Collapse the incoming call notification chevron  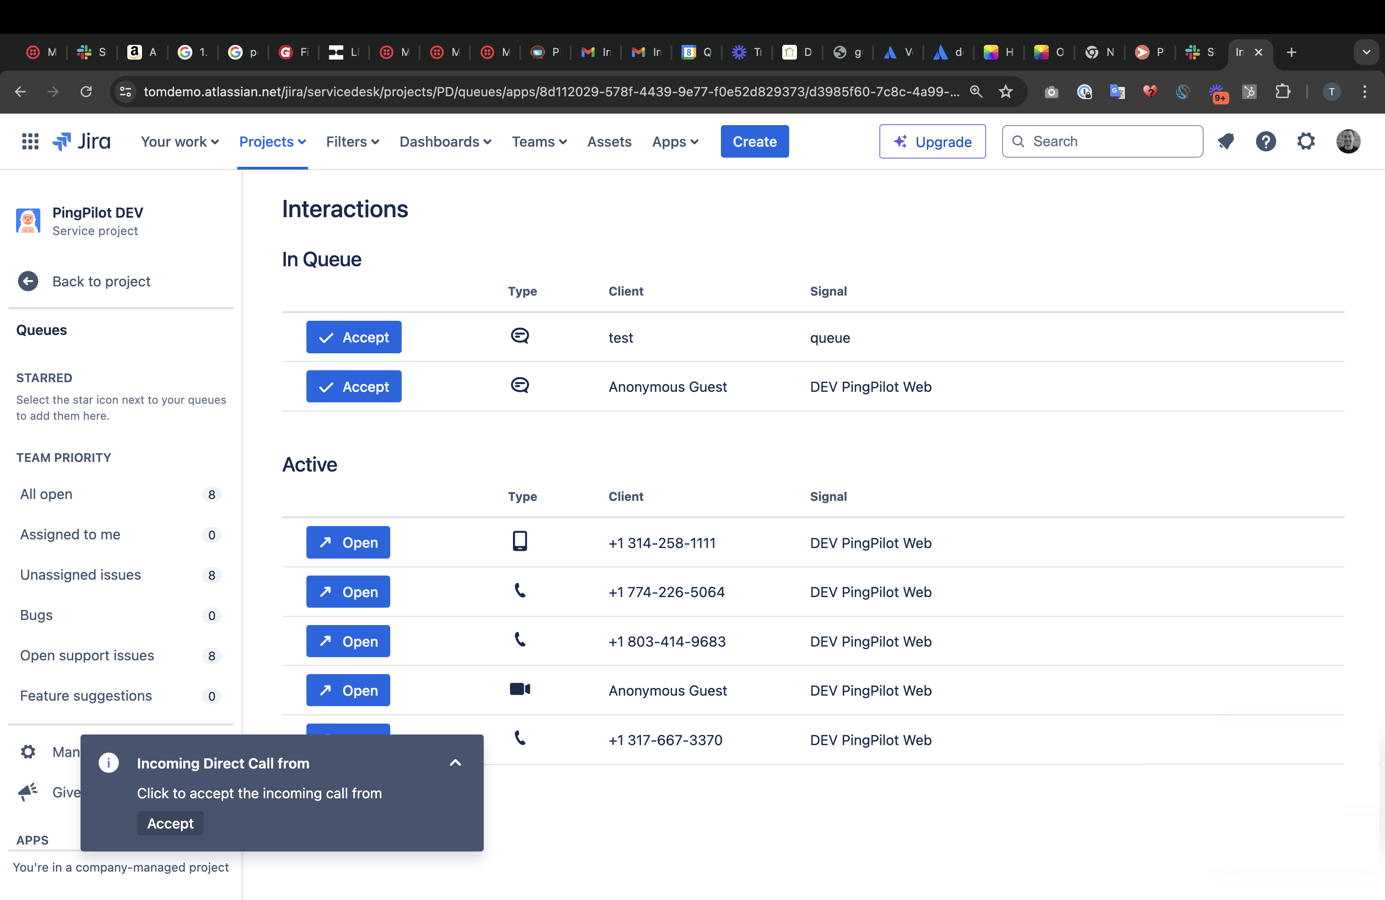(x=455, y=763)
